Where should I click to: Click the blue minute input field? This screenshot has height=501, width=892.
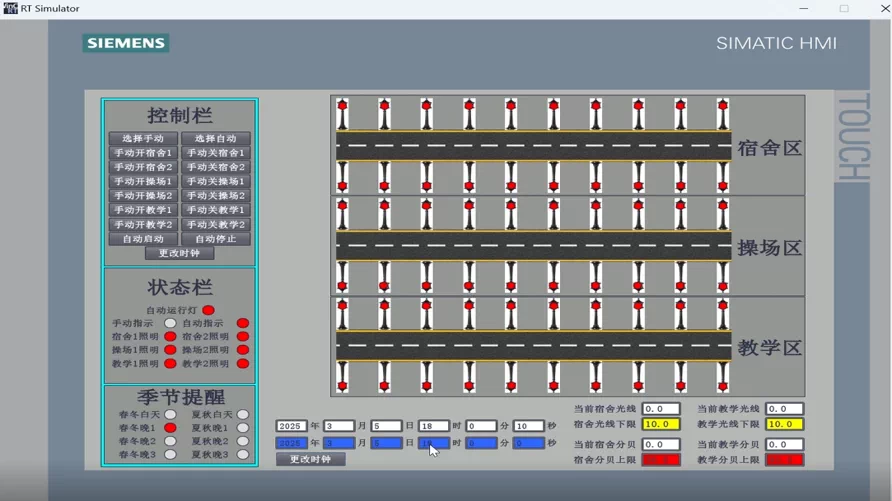tap(481, 443)
